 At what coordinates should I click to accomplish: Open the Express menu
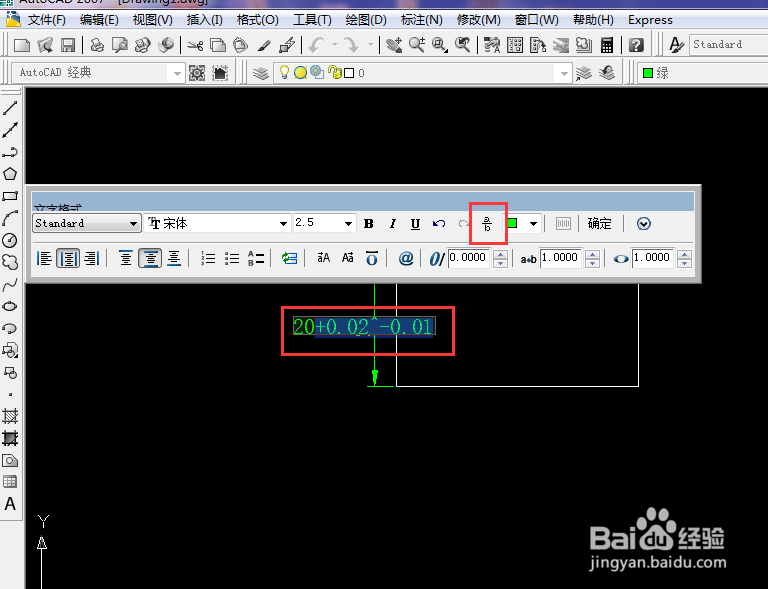(650, 20)
